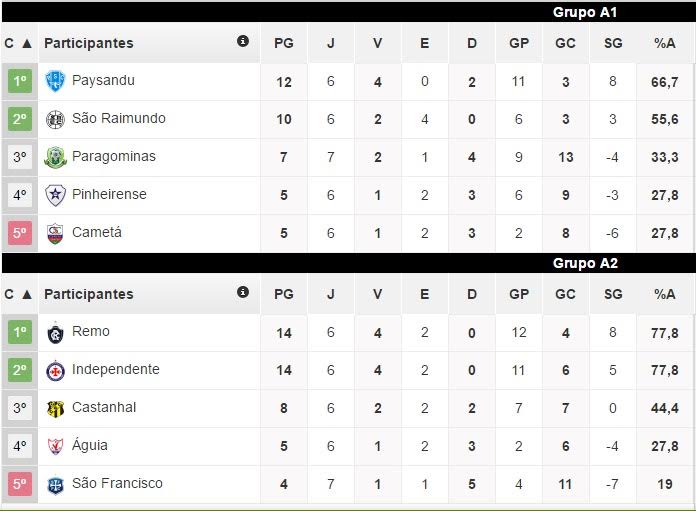The image size is (696, 511).
Task: Open info icon in Grupo A2 header
Action: [242, 293]
